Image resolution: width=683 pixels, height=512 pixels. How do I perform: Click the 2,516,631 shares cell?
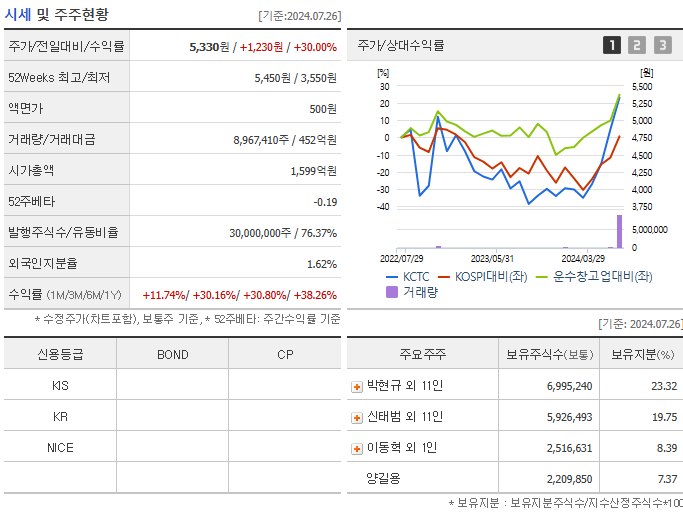569,448
